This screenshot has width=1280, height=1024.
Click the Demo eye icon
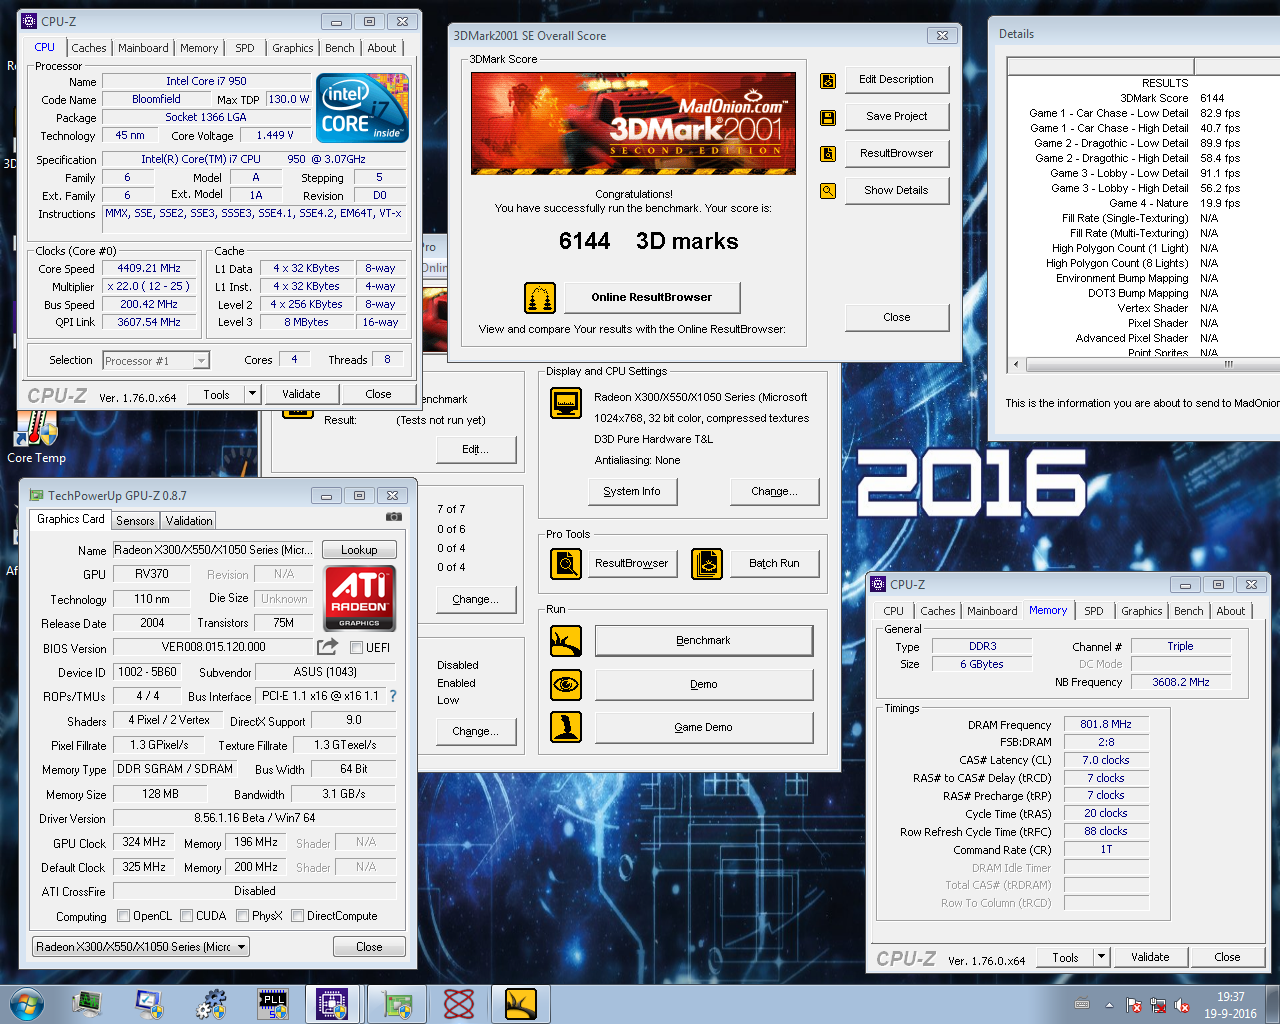click(x=566, y=684)
